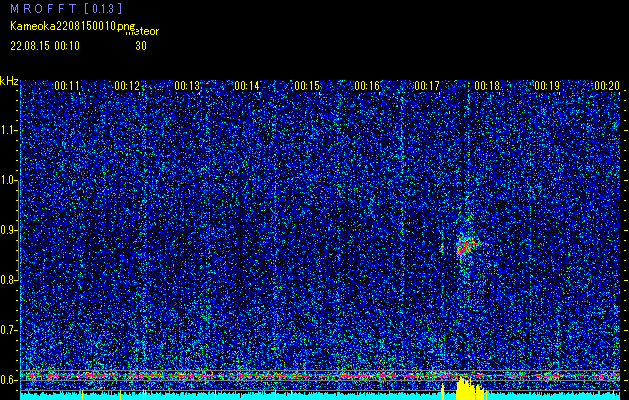The height and width of the screenshot is (400, 629).
Task: Click the red carrier line near 0.6 kHz
Action: pos(320,376)
